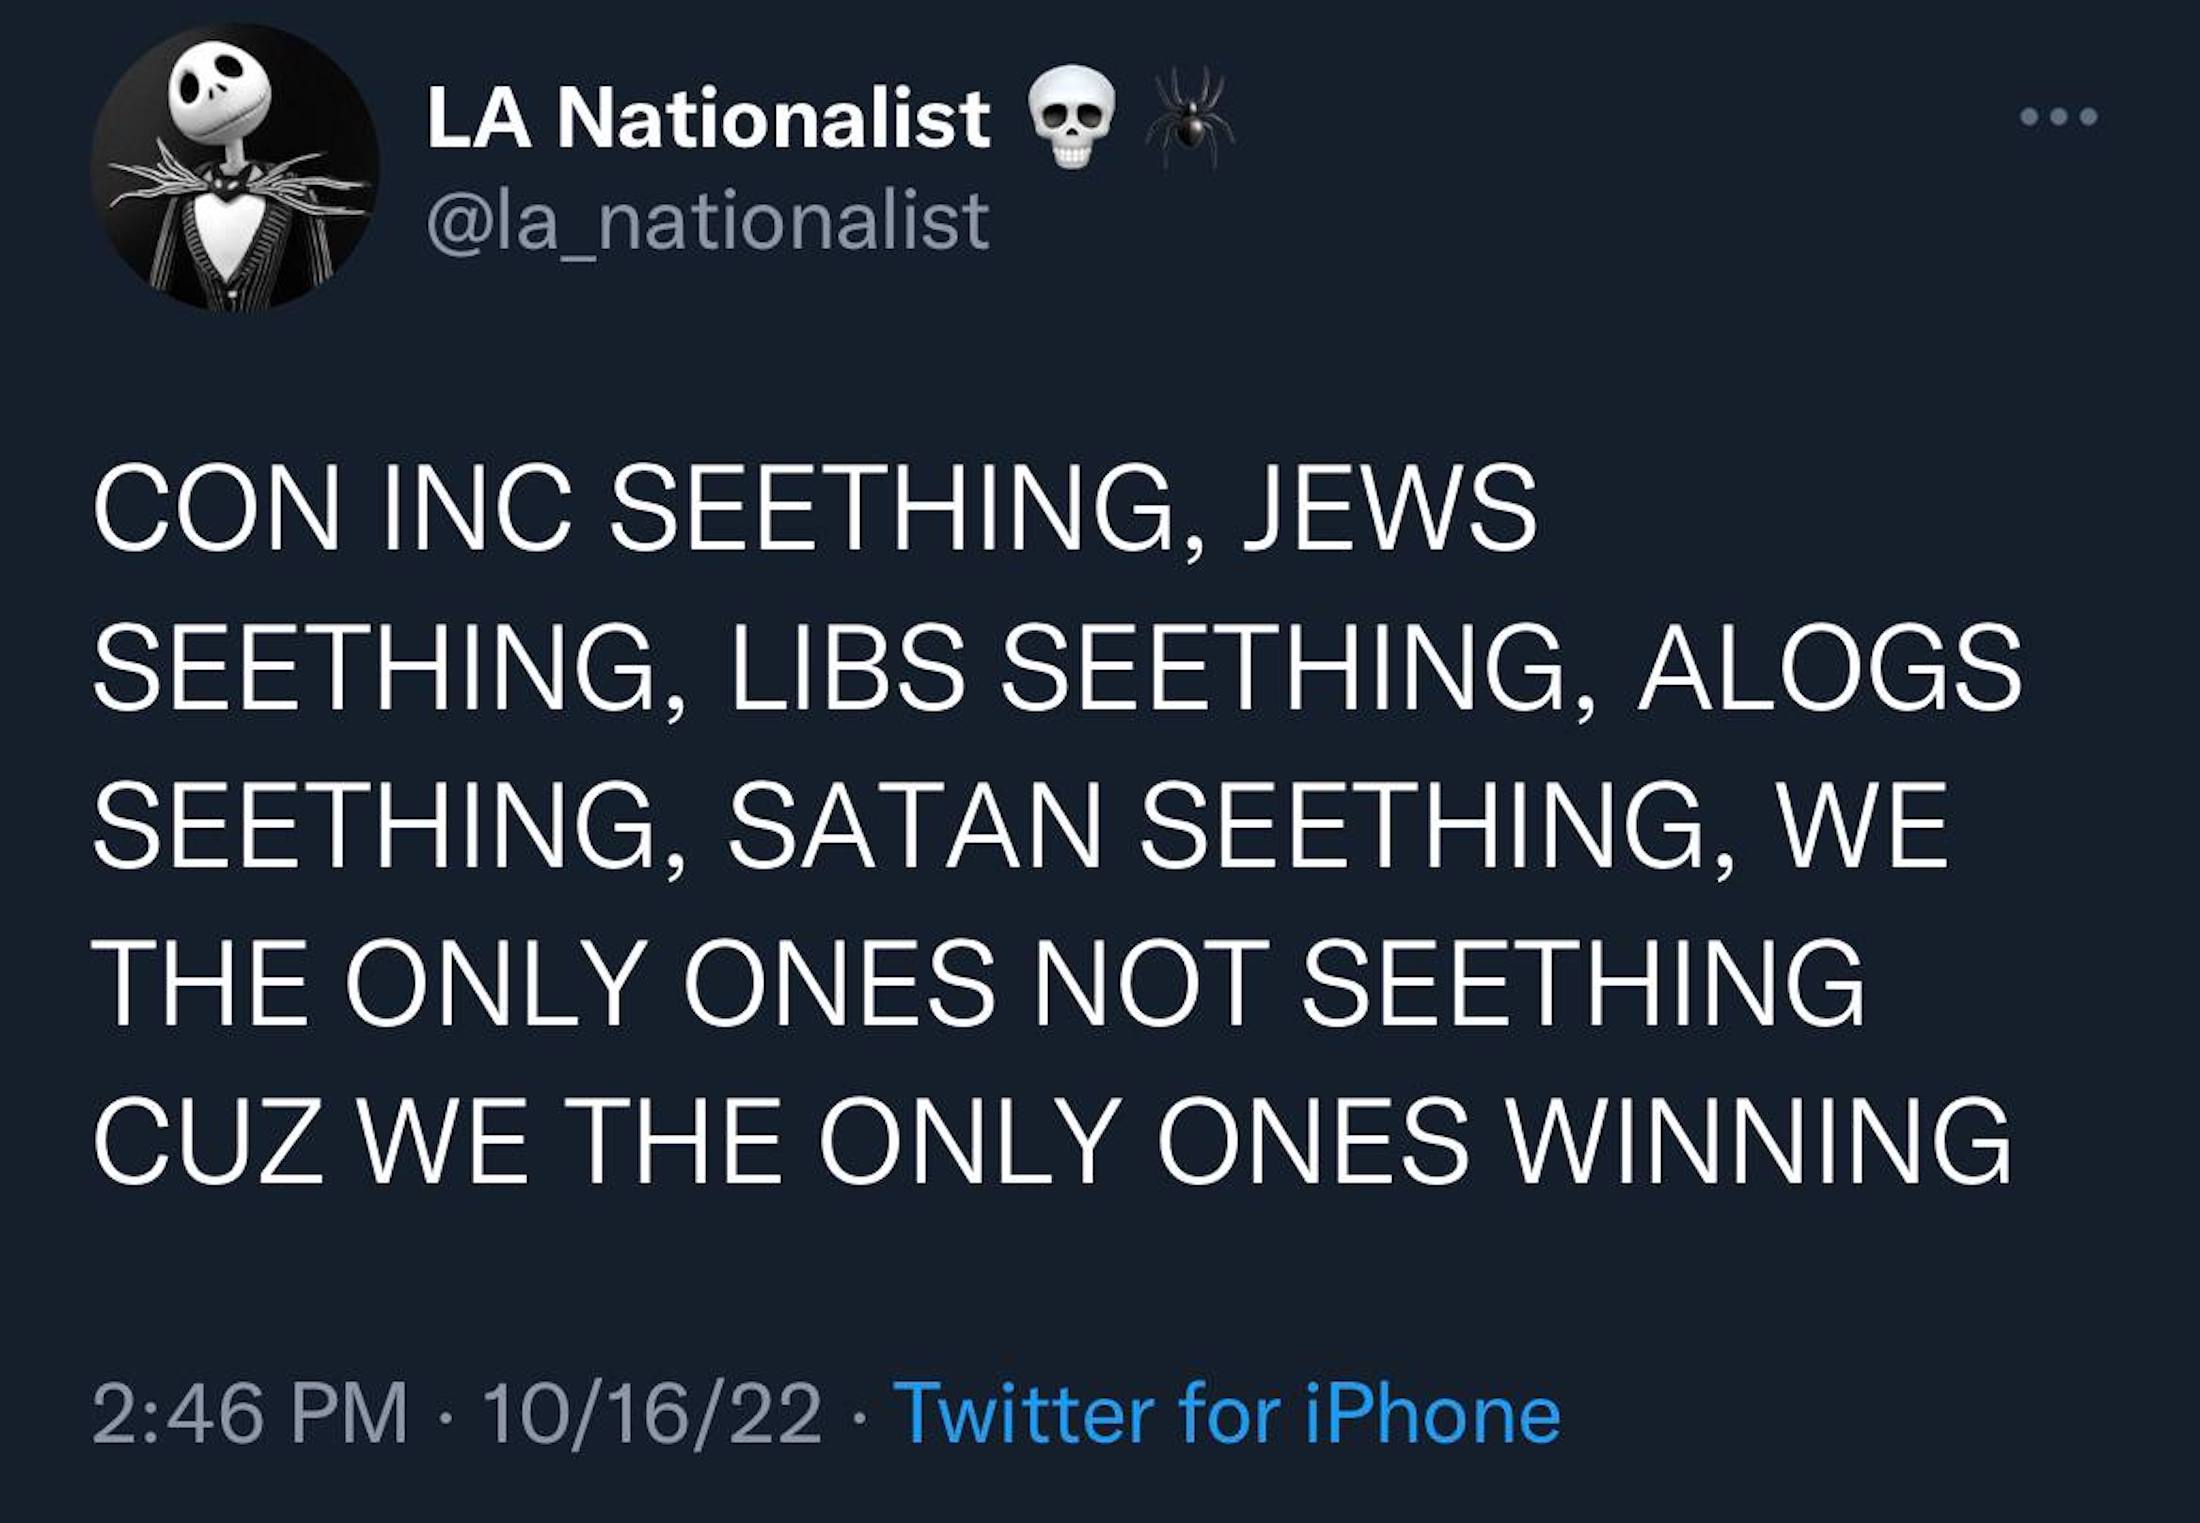Click the 10/16/22 date
2200x1523 pixels.
[x=652, y=1413]
